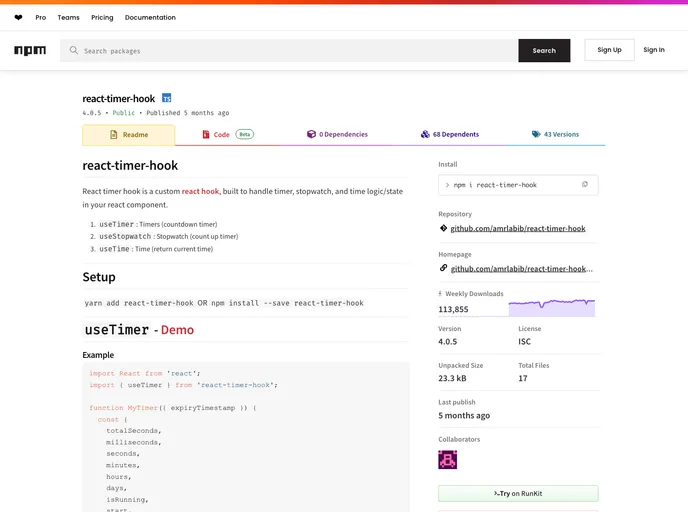Open the github repository link
Image resolution: width=688 pixels, height=512 pixels.
tap(518, 228)
